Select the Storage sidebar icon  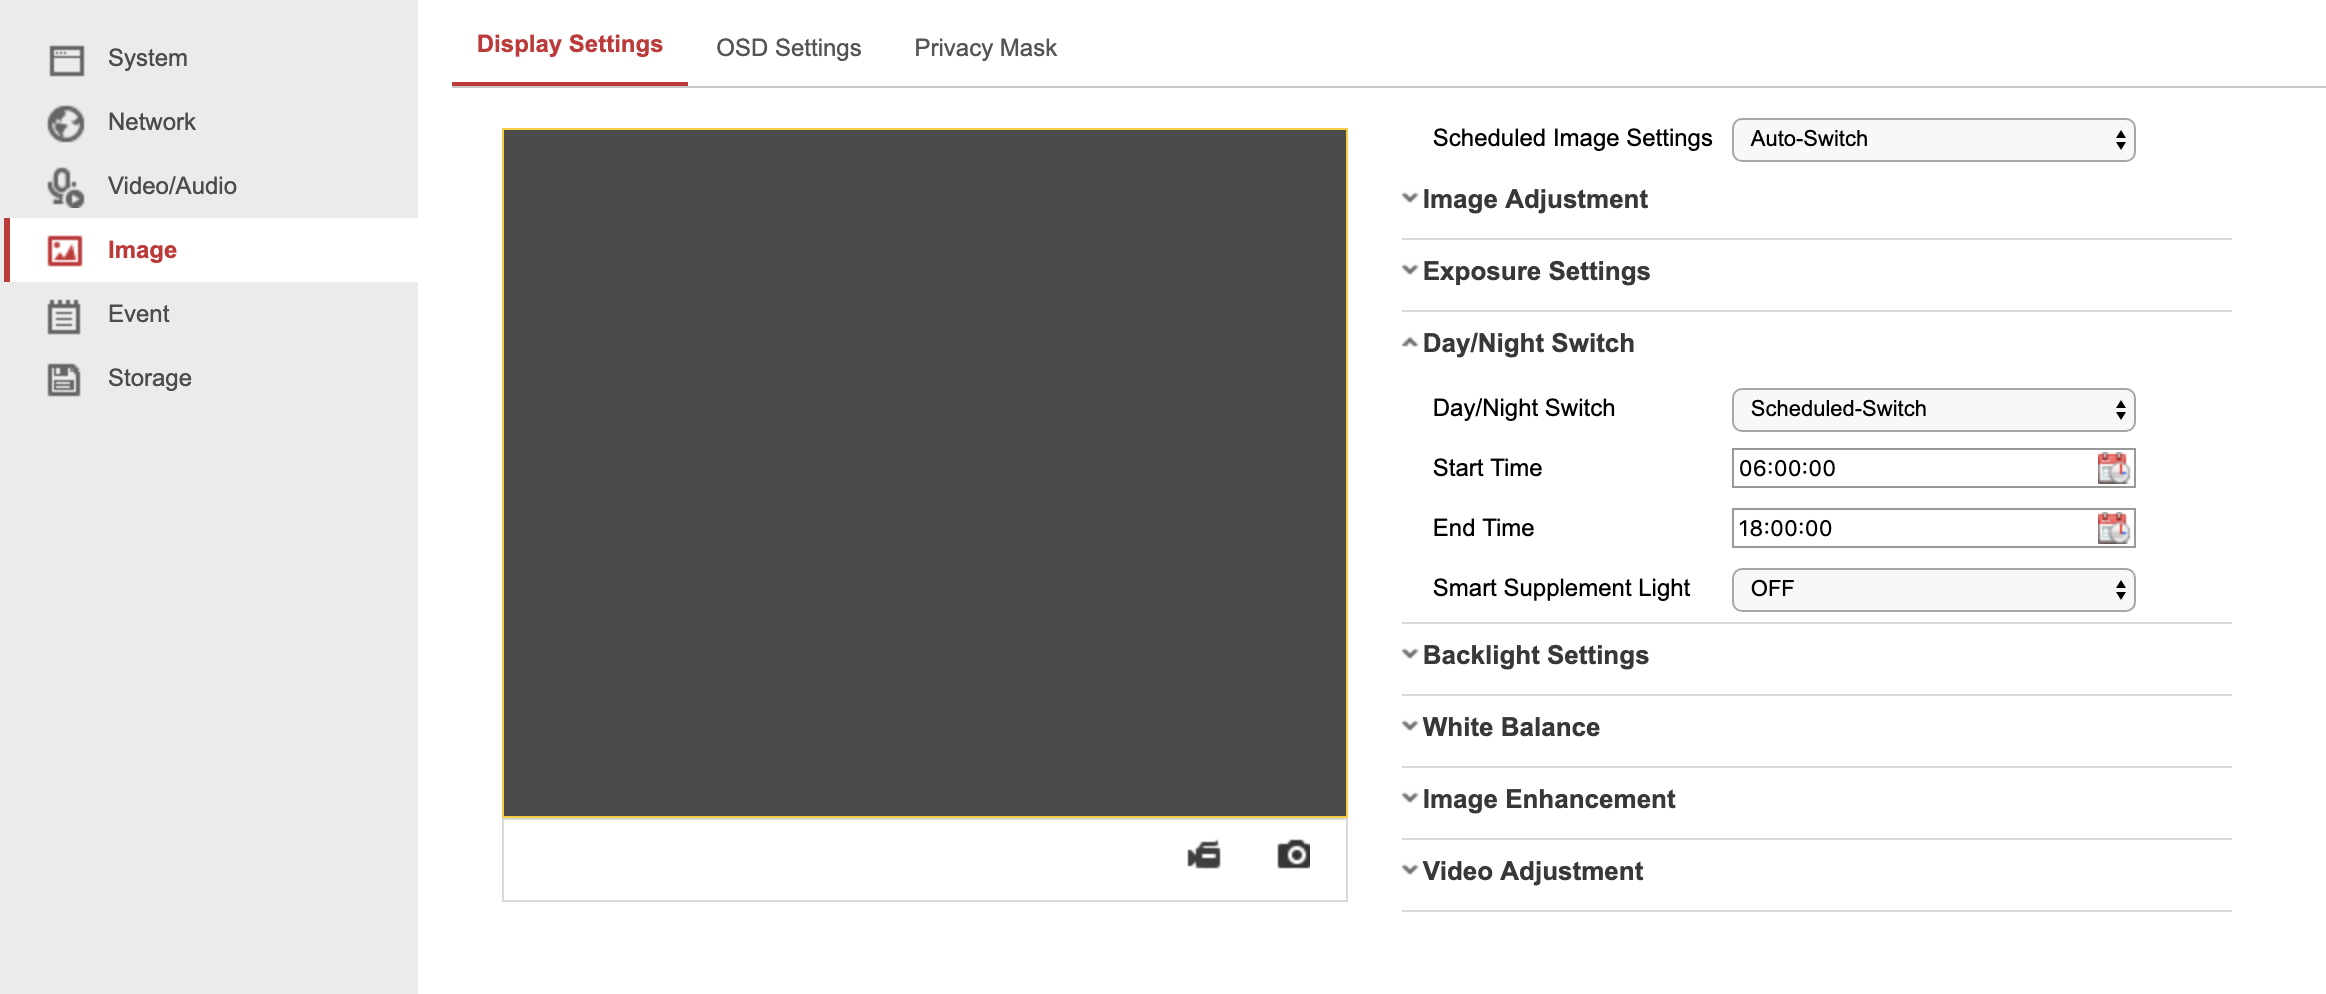click(x=64, y=377)
